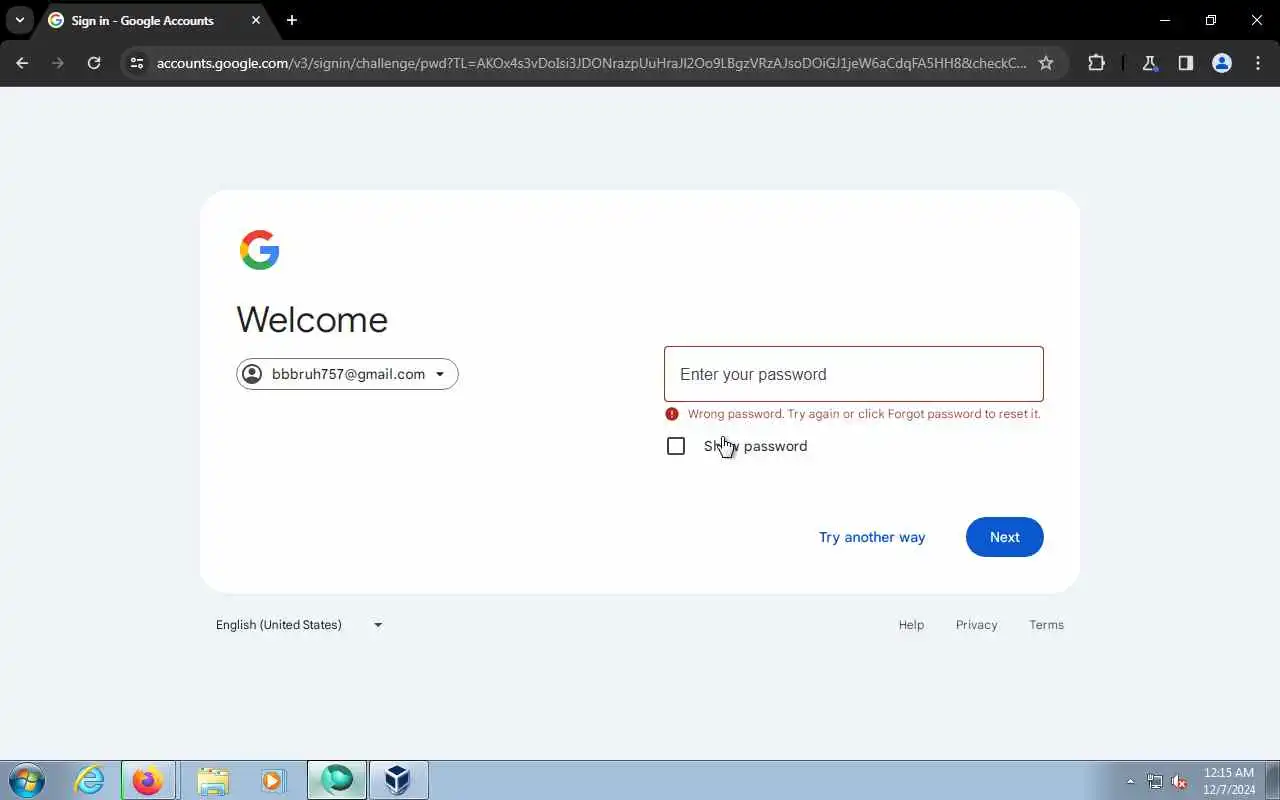
Task: Click the Try another way link
Action: (872, 537)
